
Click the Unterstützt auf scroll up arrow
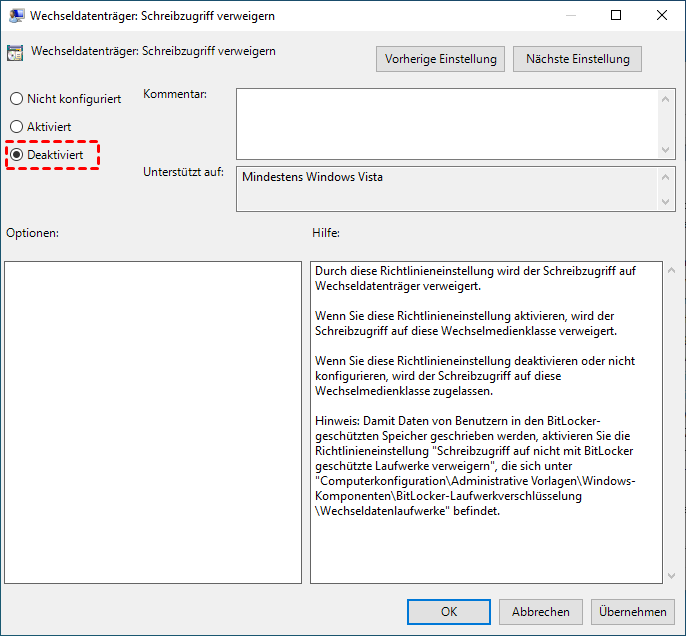(x=665, y=177)
